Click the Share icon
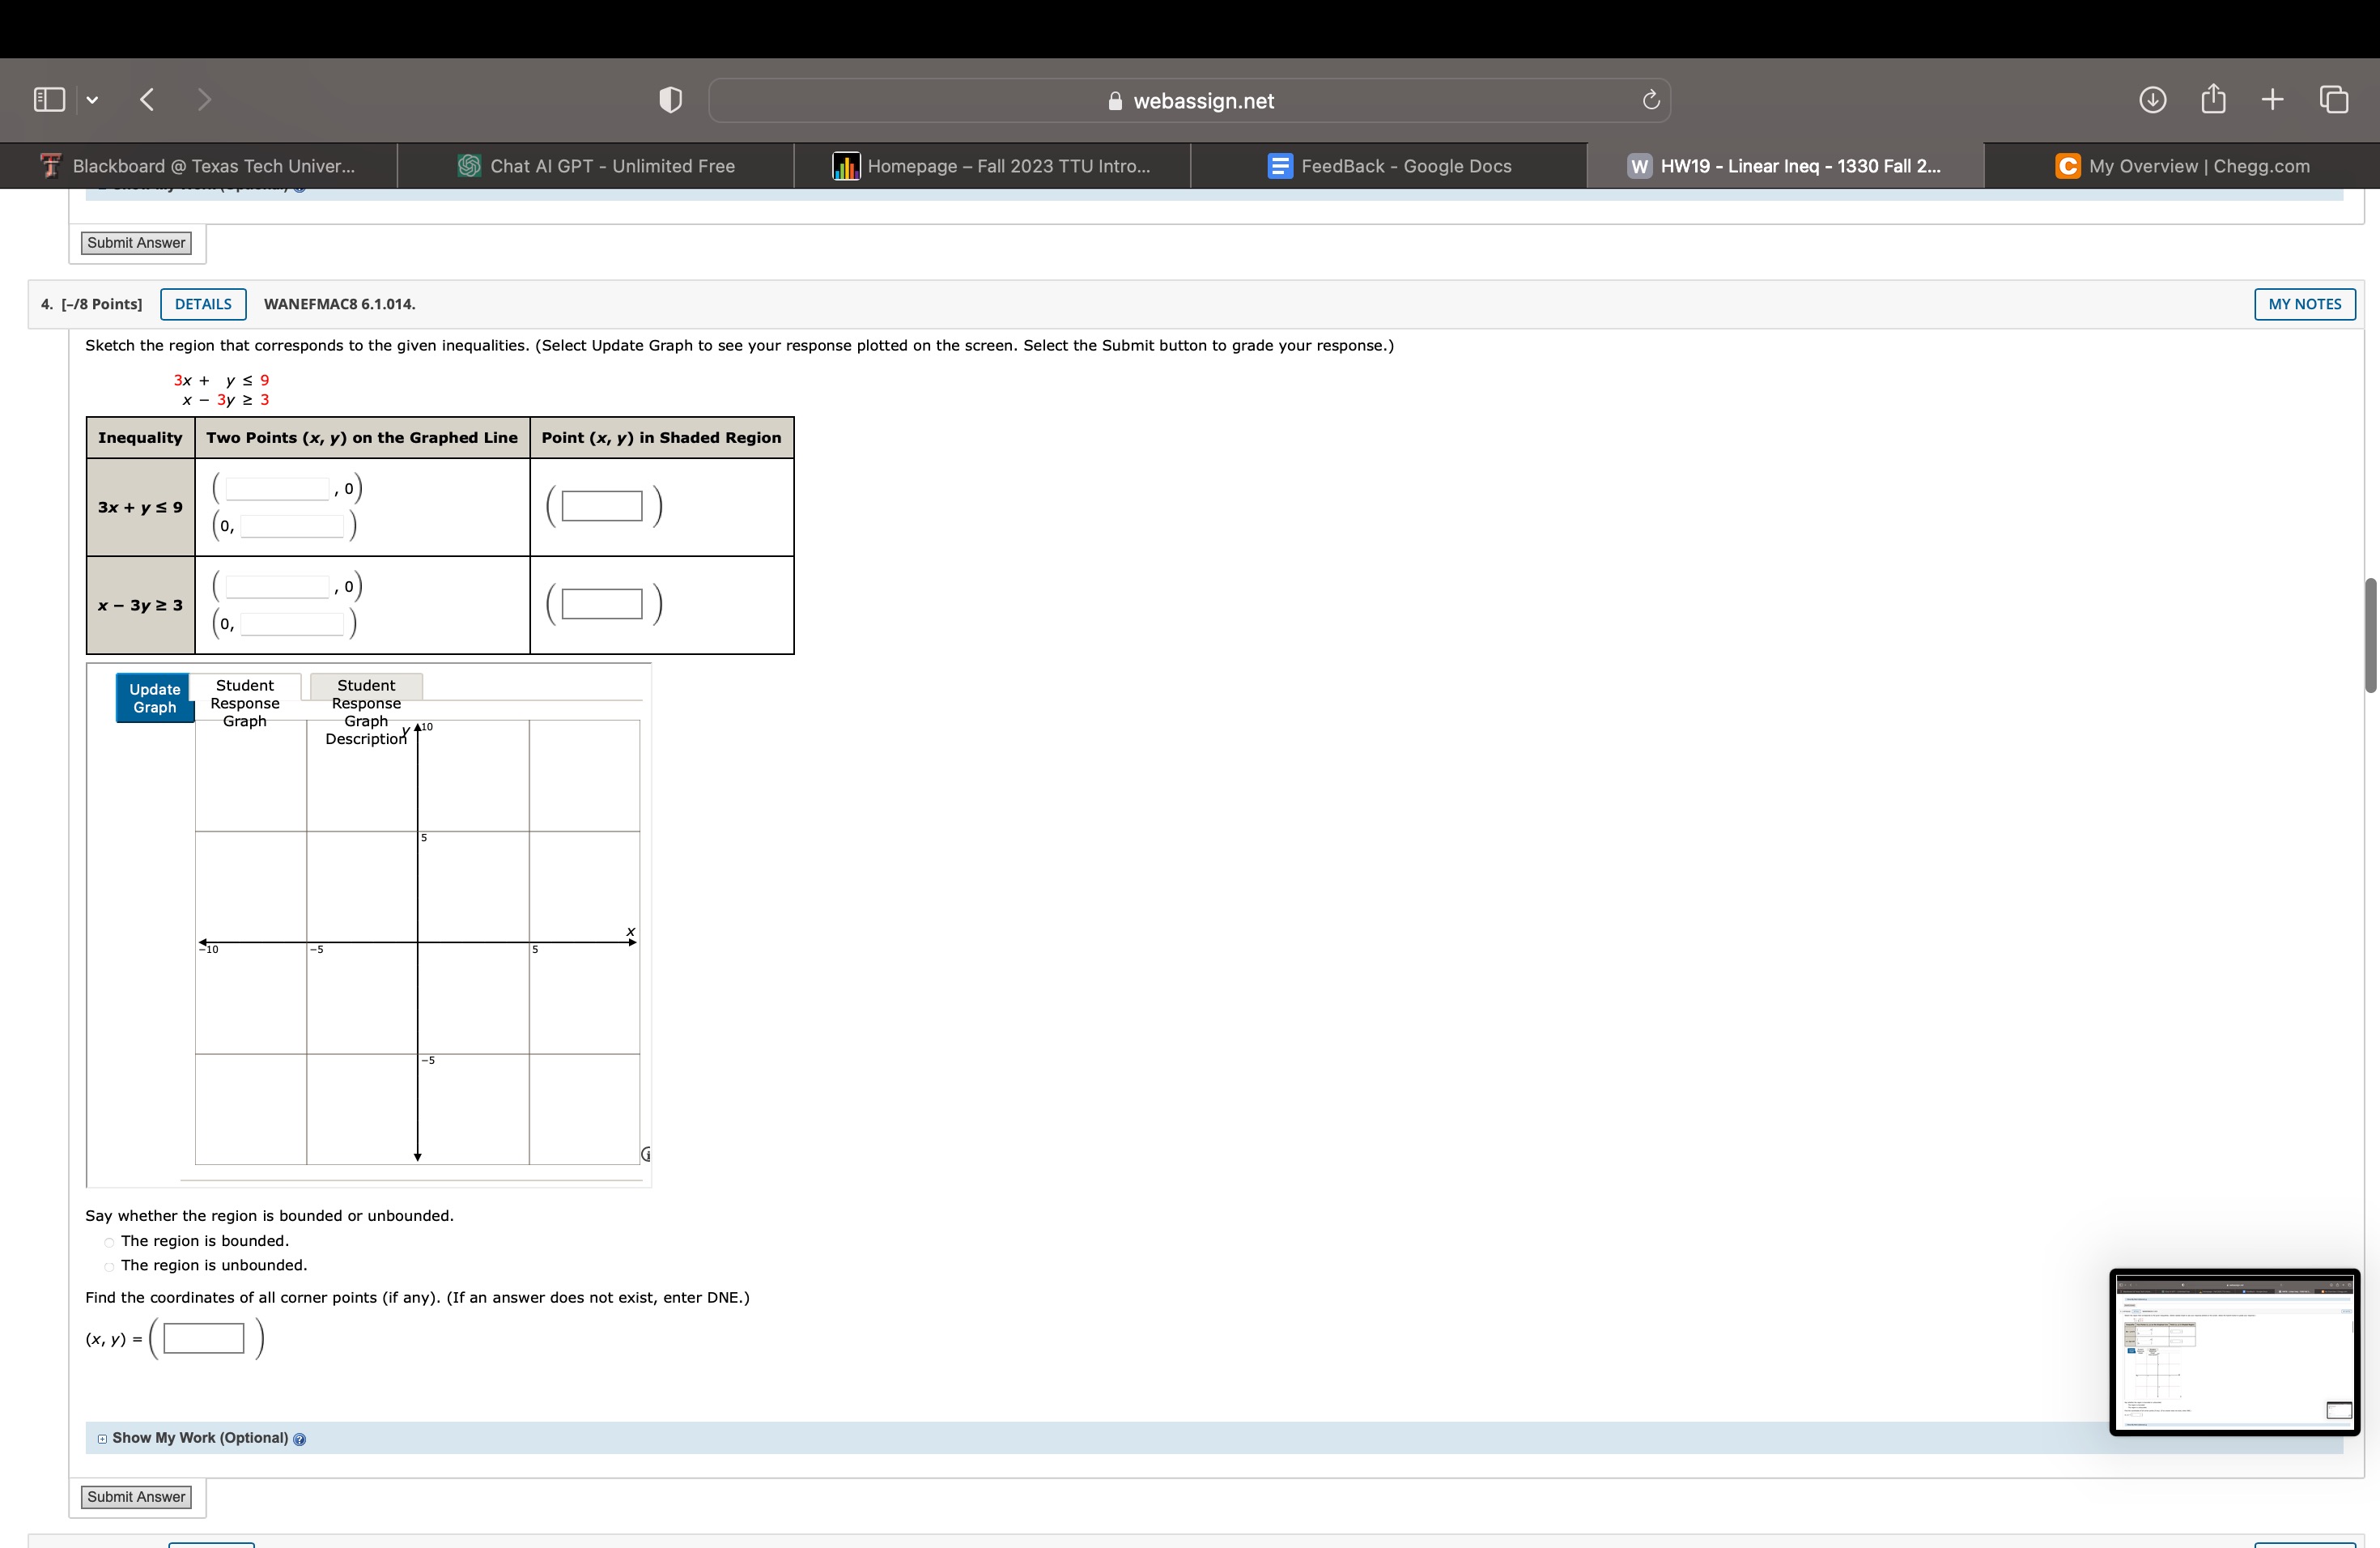The height and width of the screenshot is (1548, 2380). (2213, 99)
